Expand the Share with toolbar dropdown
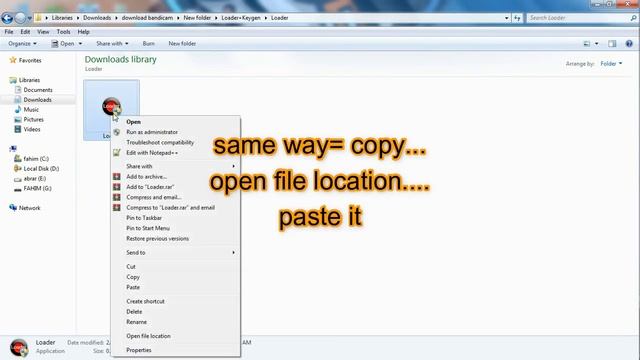 point(112,44)
